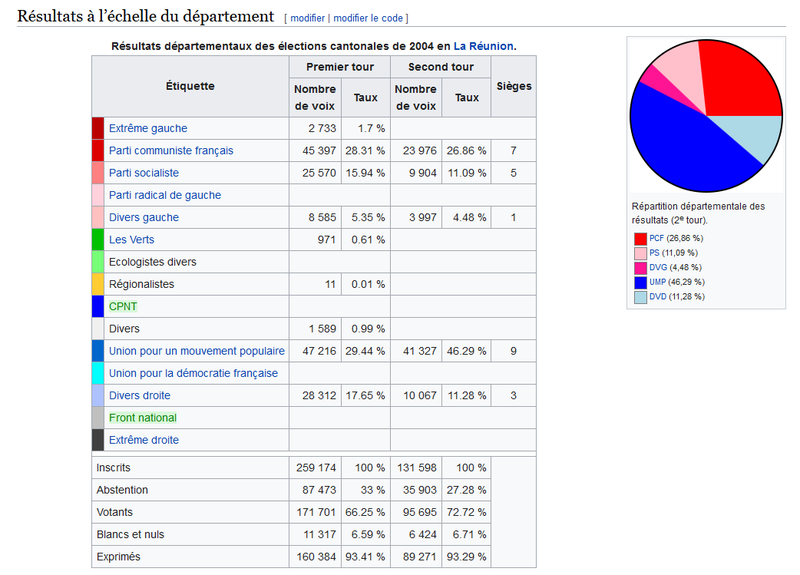
Task: Open Parti communiste français link
Action: click(x=171, y=151)
